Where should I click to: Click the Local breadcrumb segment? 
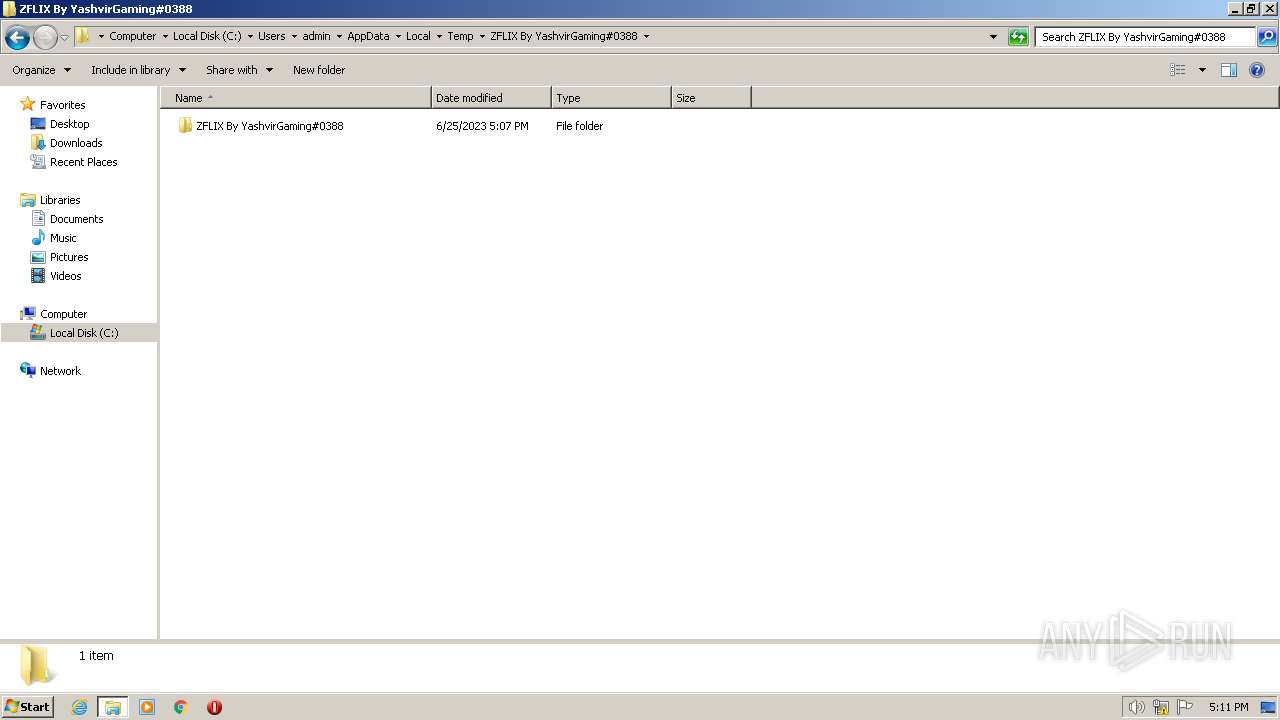418,36
